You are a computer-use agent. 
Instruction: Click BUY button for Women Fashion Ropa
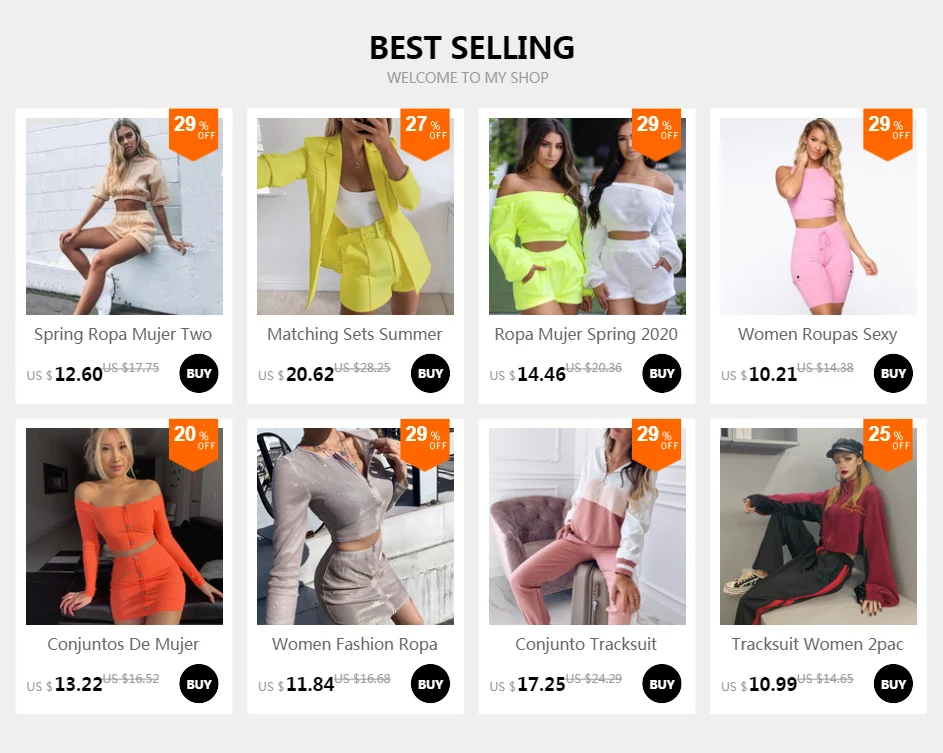tap(430, 684)
